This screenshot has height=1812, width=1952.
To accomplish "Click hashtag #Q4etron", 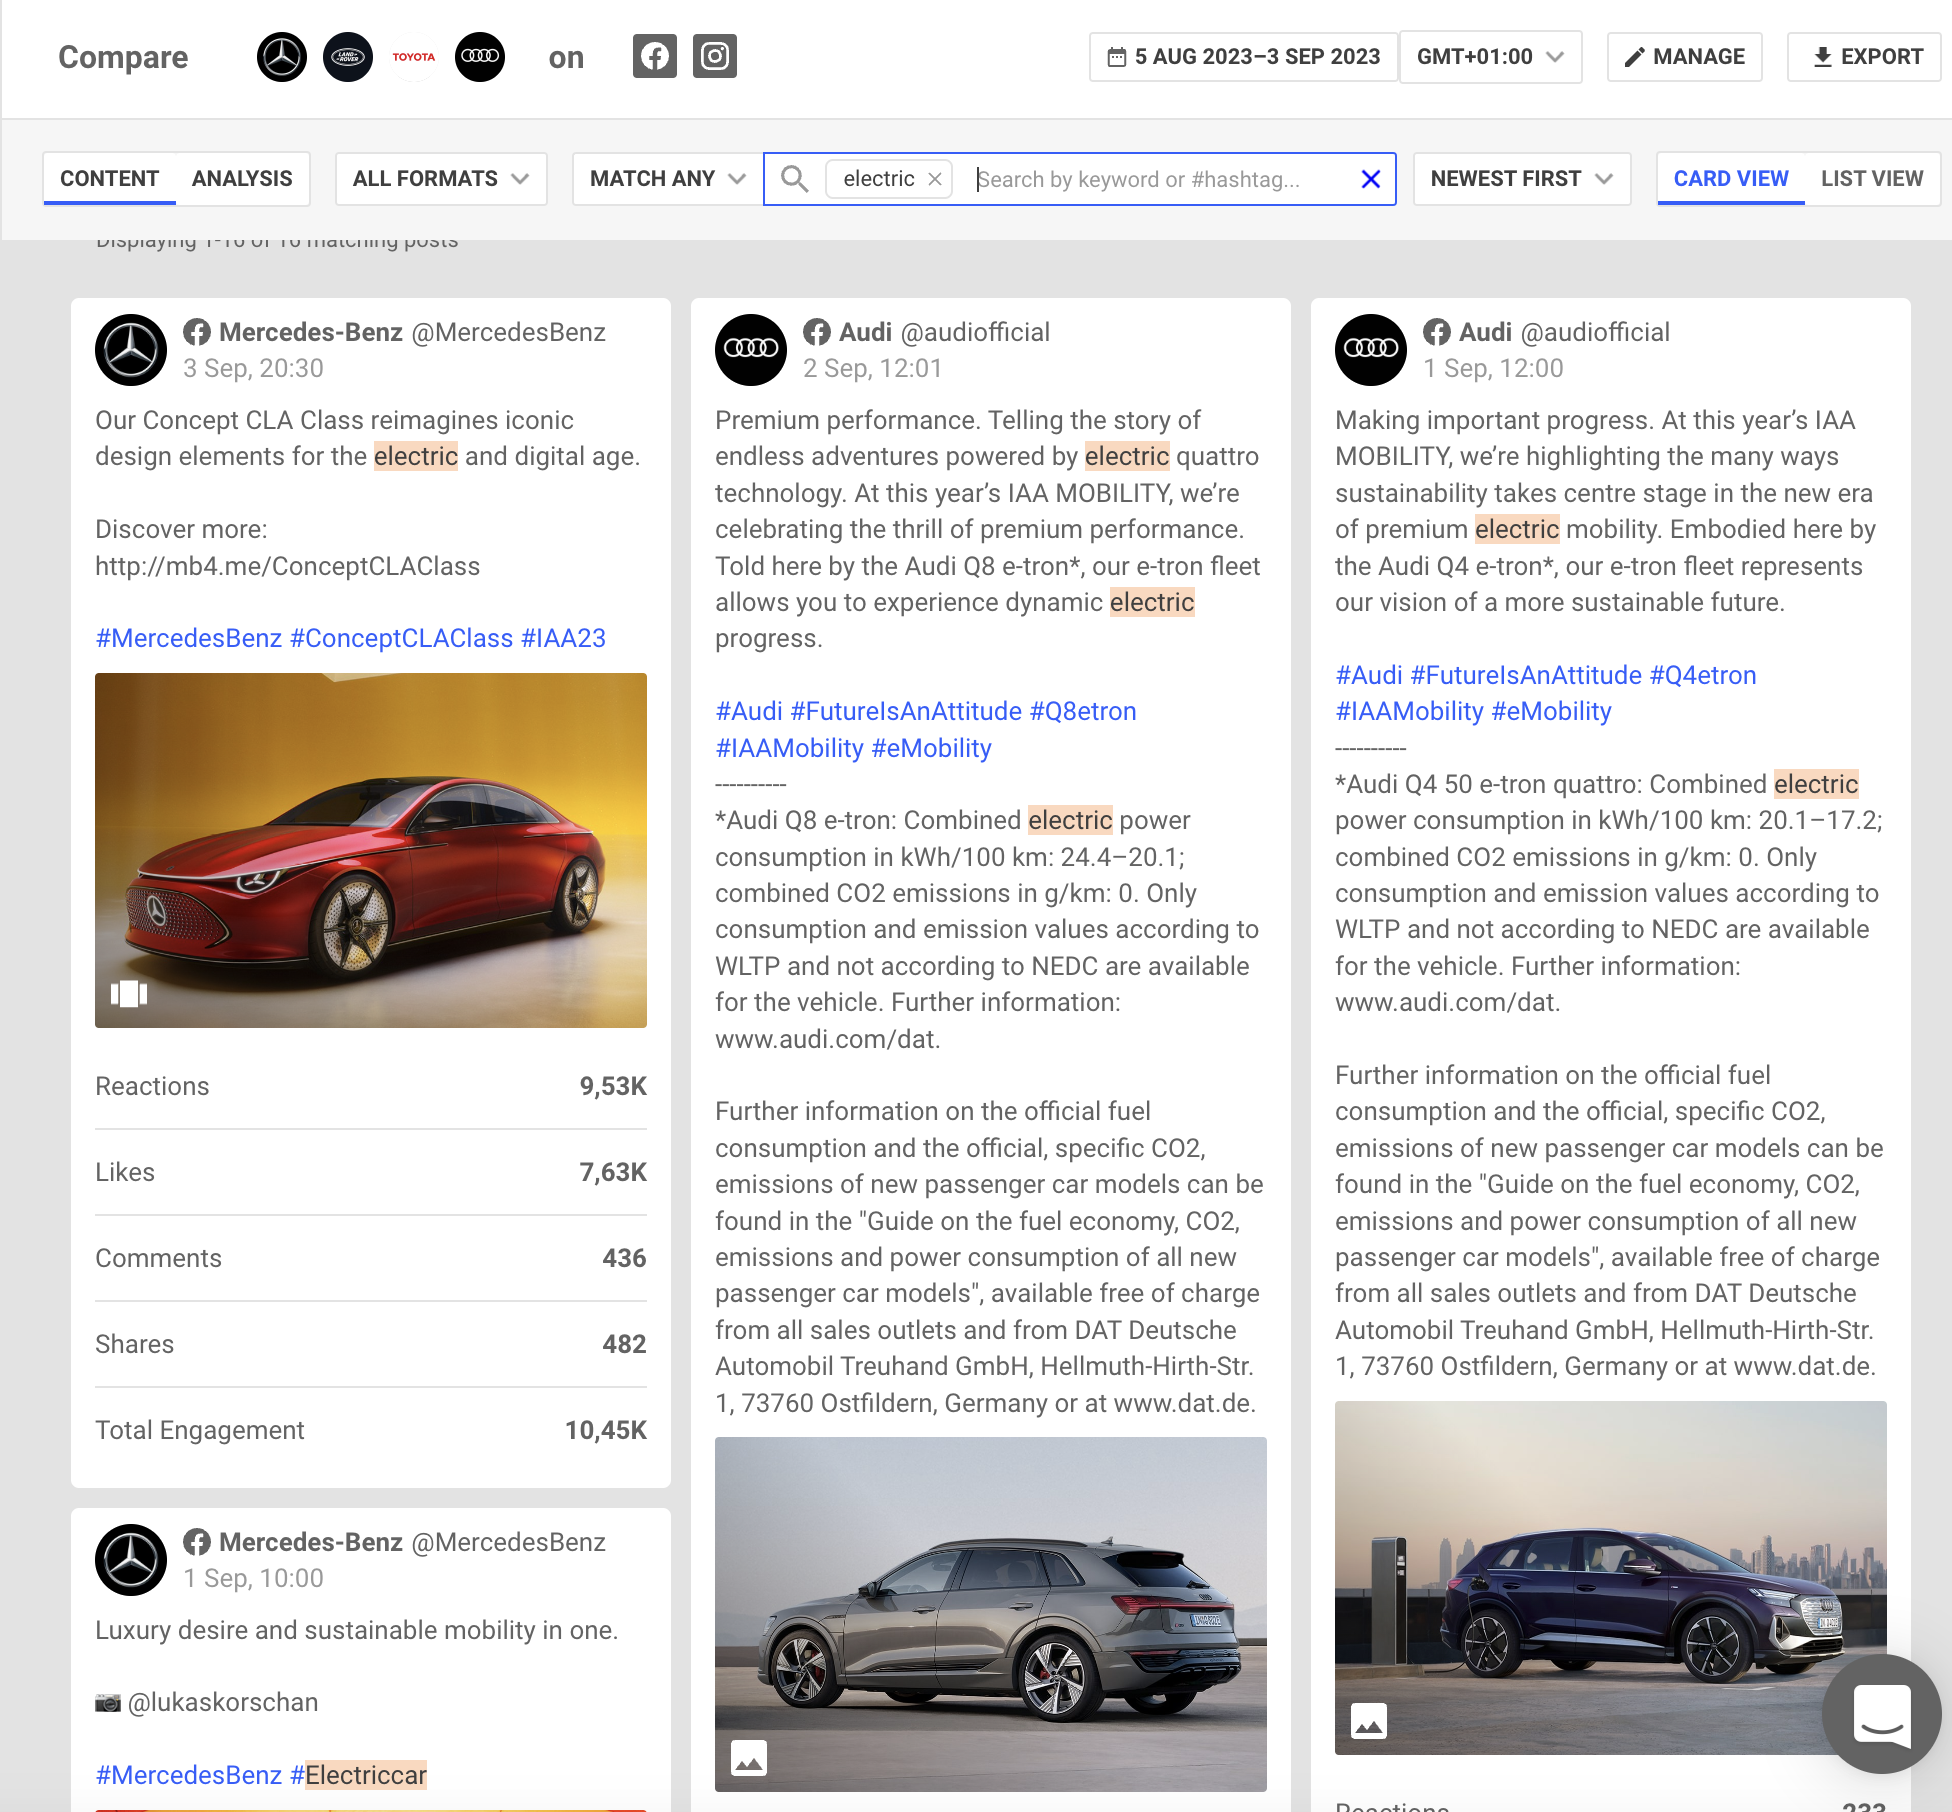I will coord(1703,675).
